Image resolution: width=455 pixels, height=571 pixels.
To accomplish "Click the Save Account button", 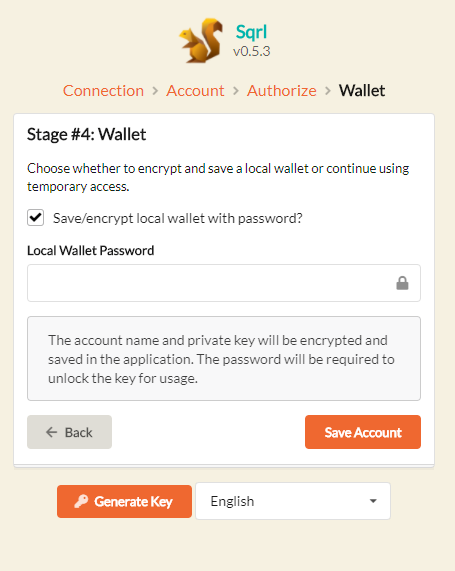I will point(363,432).
